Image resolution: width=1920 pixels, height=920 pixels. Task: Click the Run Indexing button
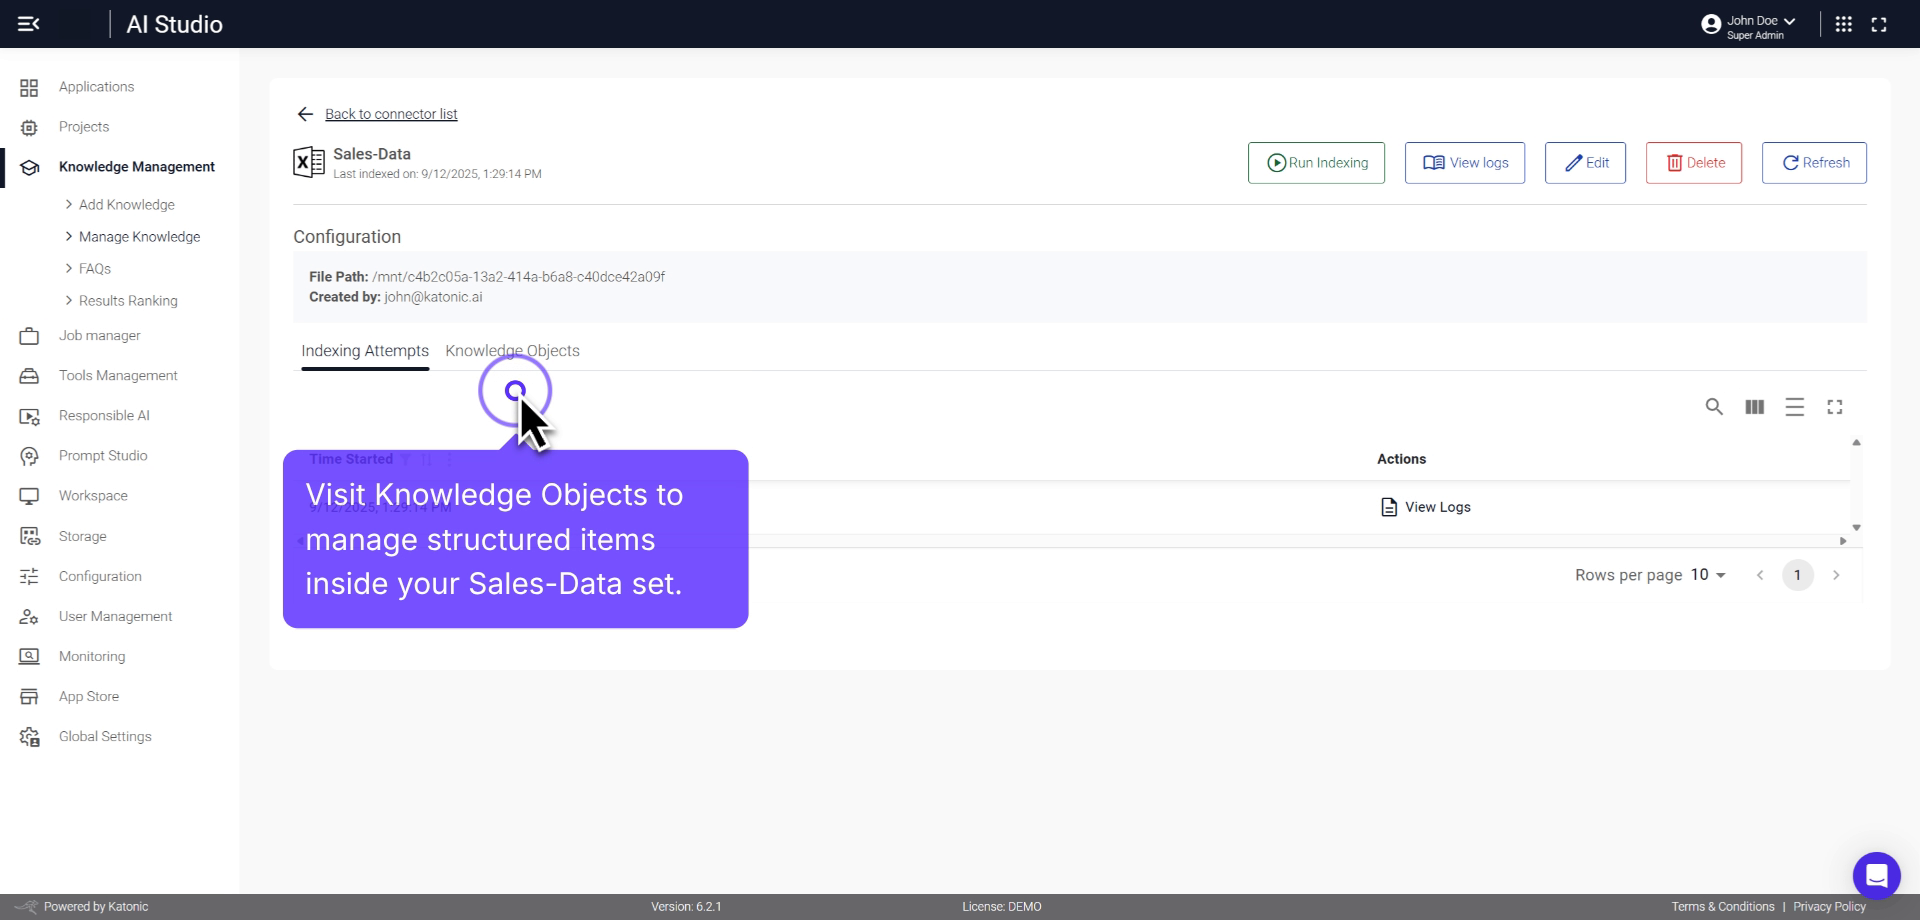pyautogui.click(x=1316, y=162)
